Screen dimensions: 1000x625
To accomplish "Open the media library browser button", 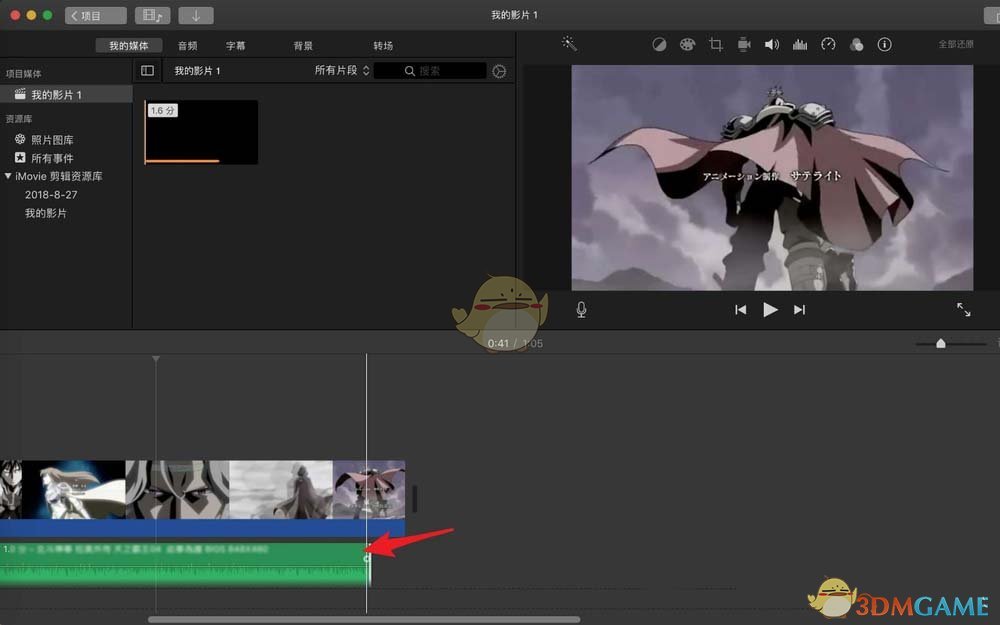I will [x=153, y=15].
